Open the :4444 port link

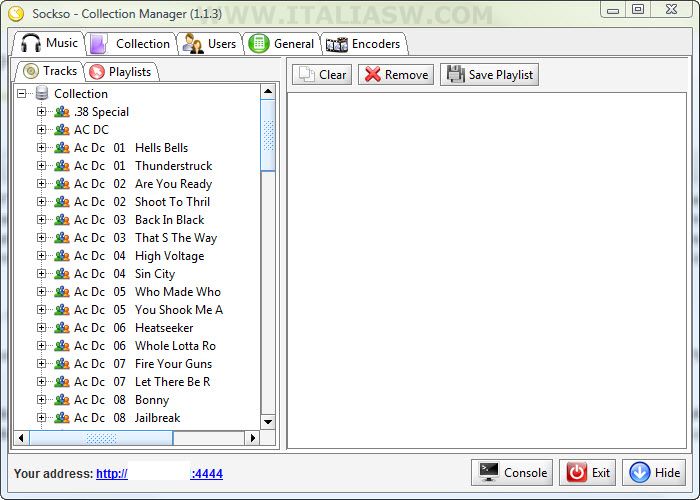click(x=207, y=474)
